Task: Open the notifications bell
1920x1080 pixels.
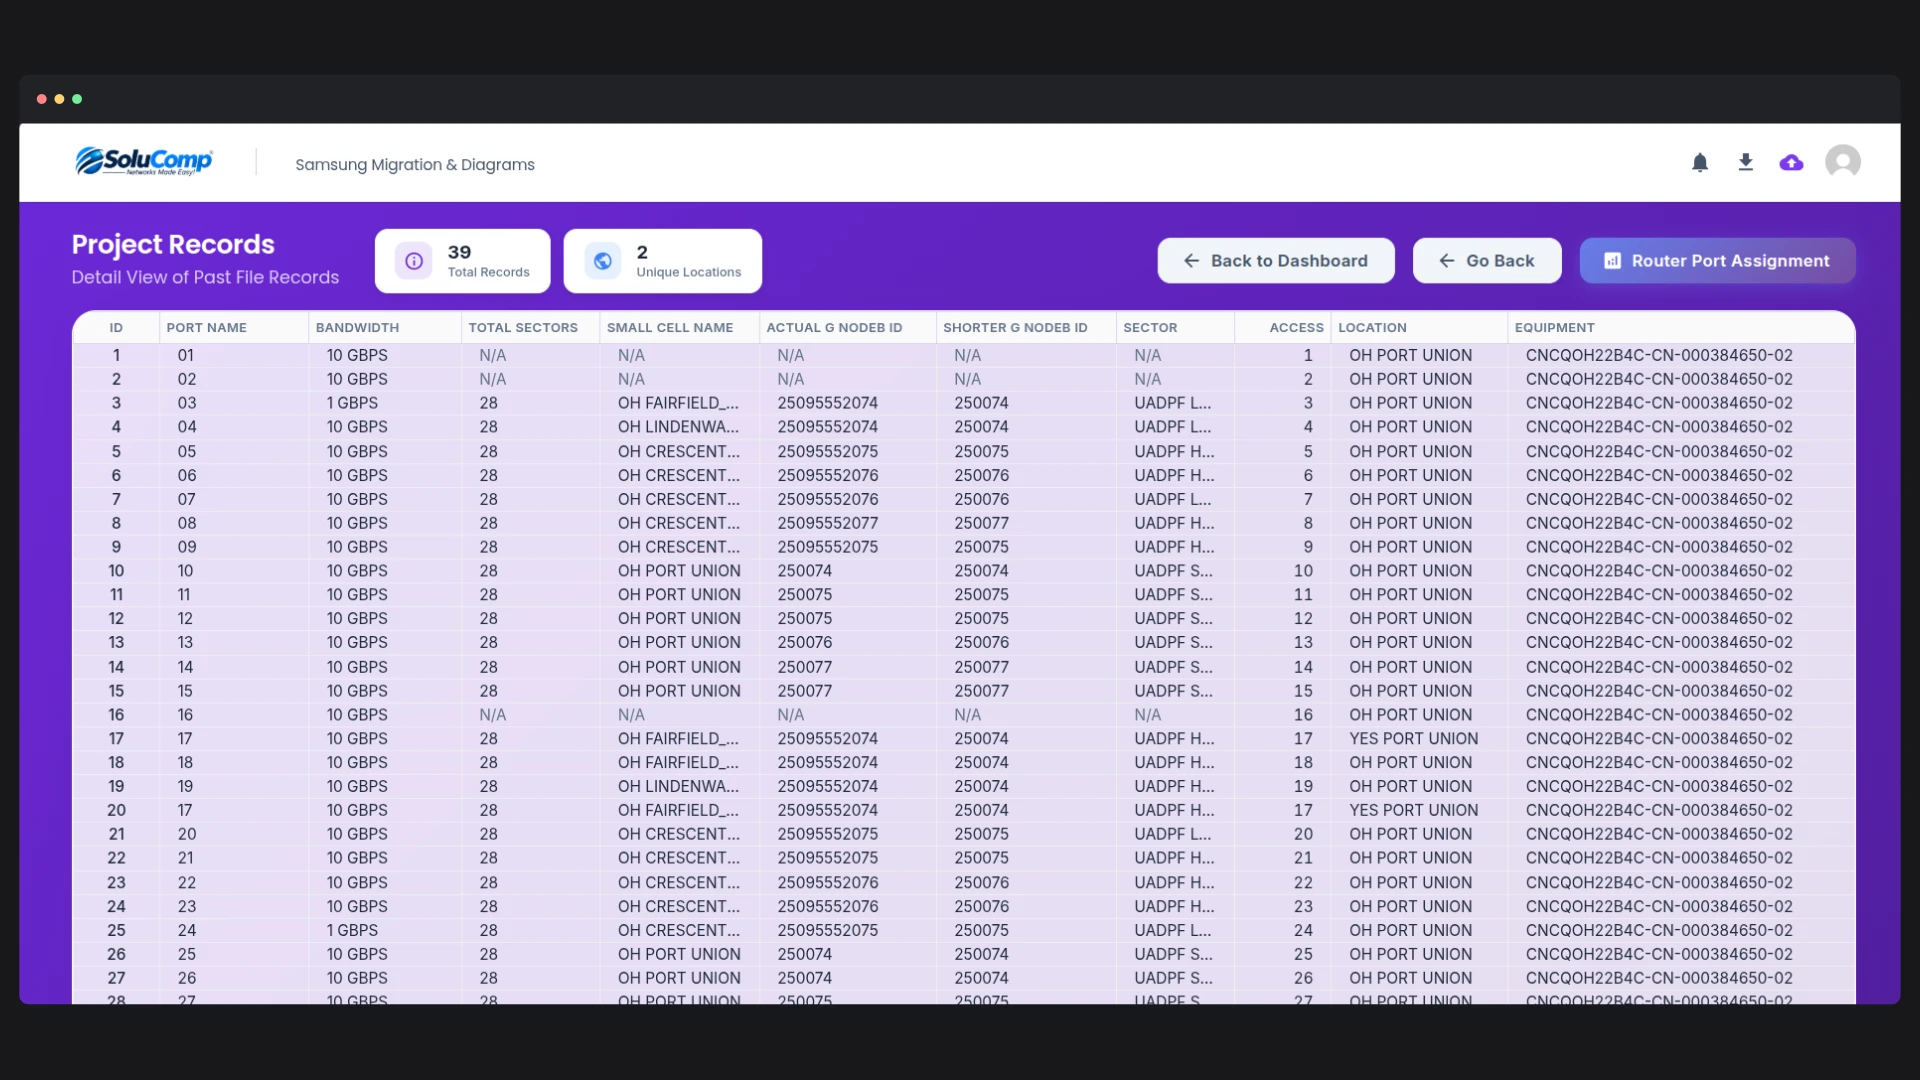Action: (1700, 162)
